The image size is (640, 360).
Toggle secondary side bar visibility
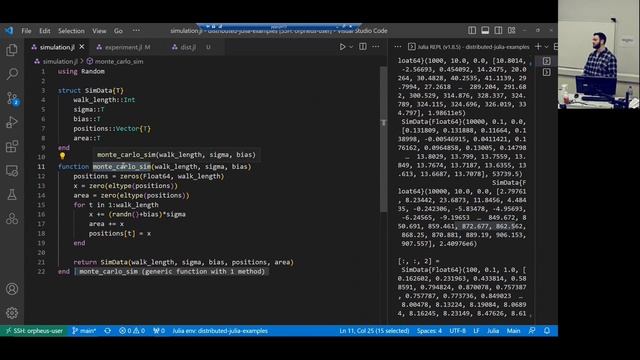(498, 31)
